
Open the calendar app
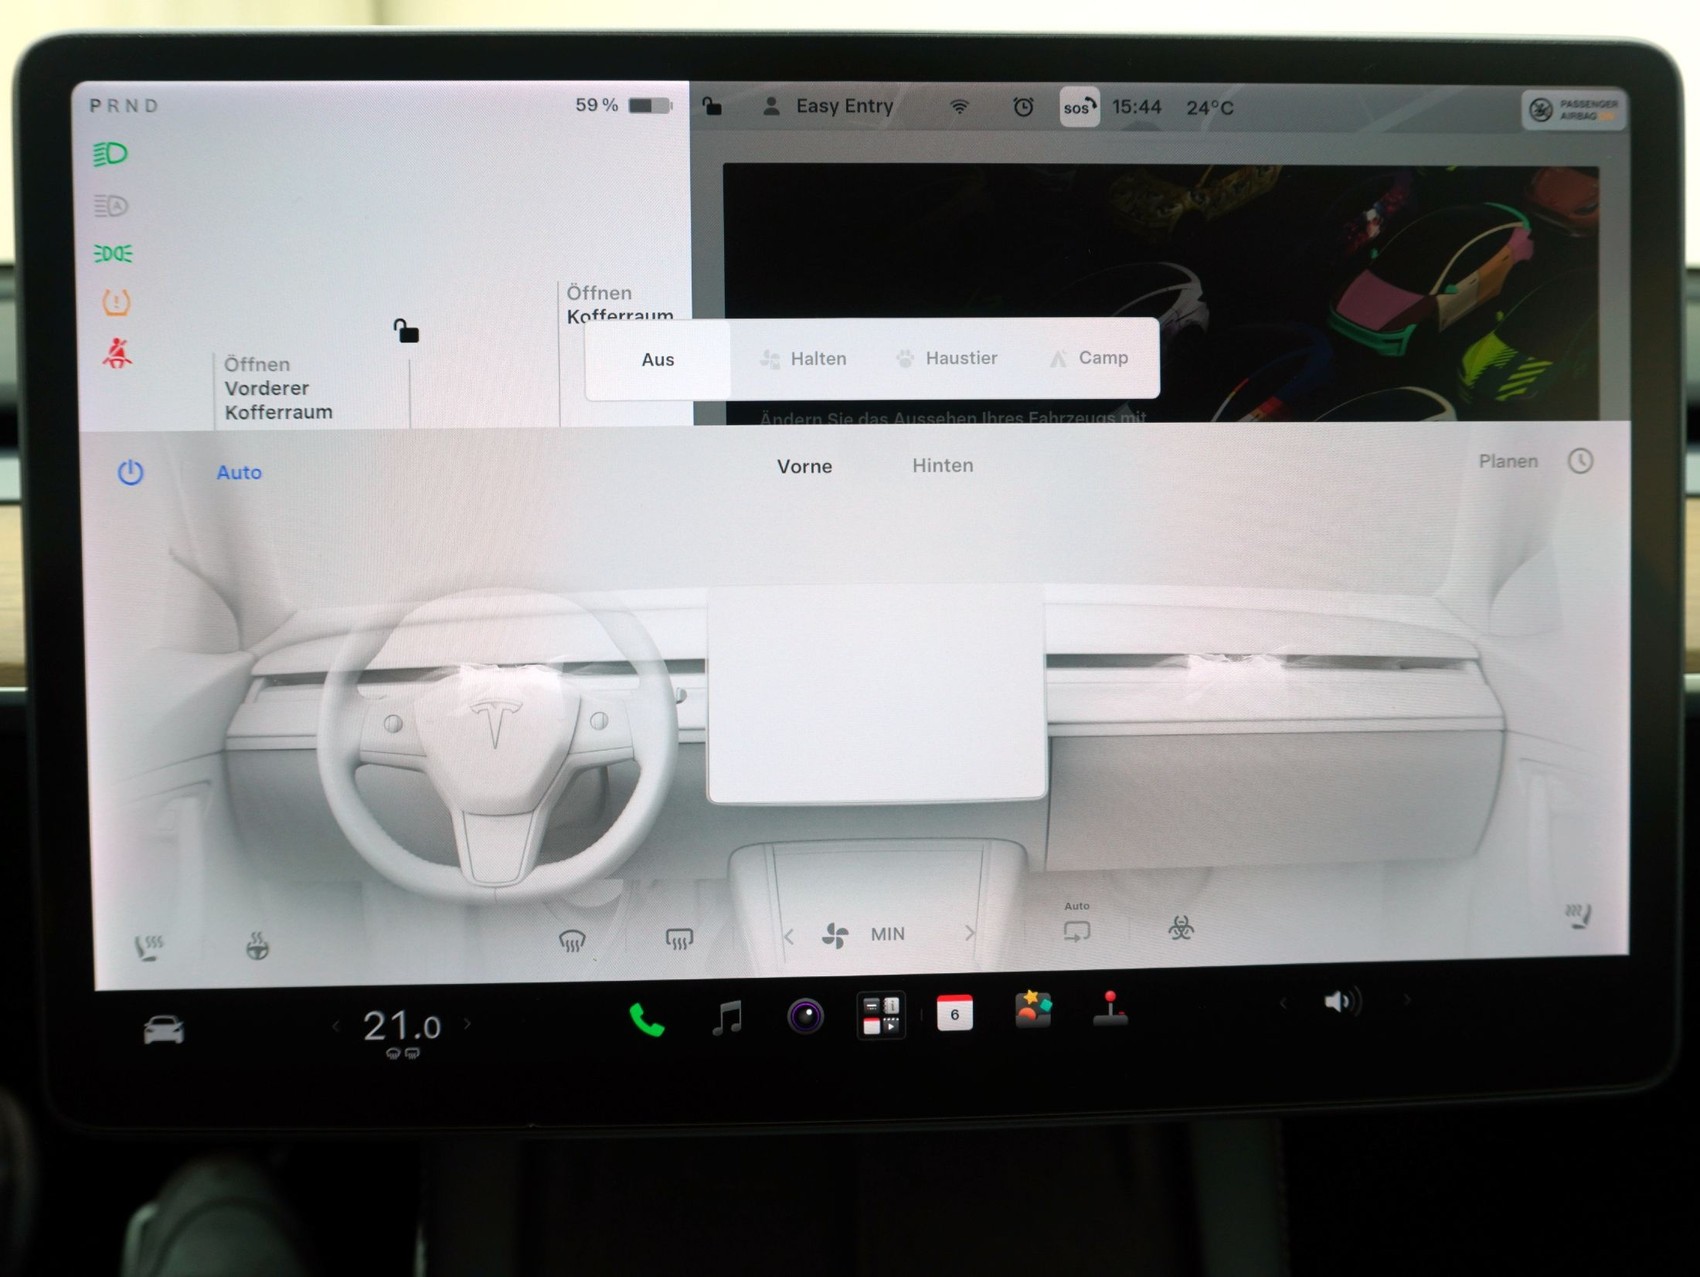click(x=954, y=1013)
